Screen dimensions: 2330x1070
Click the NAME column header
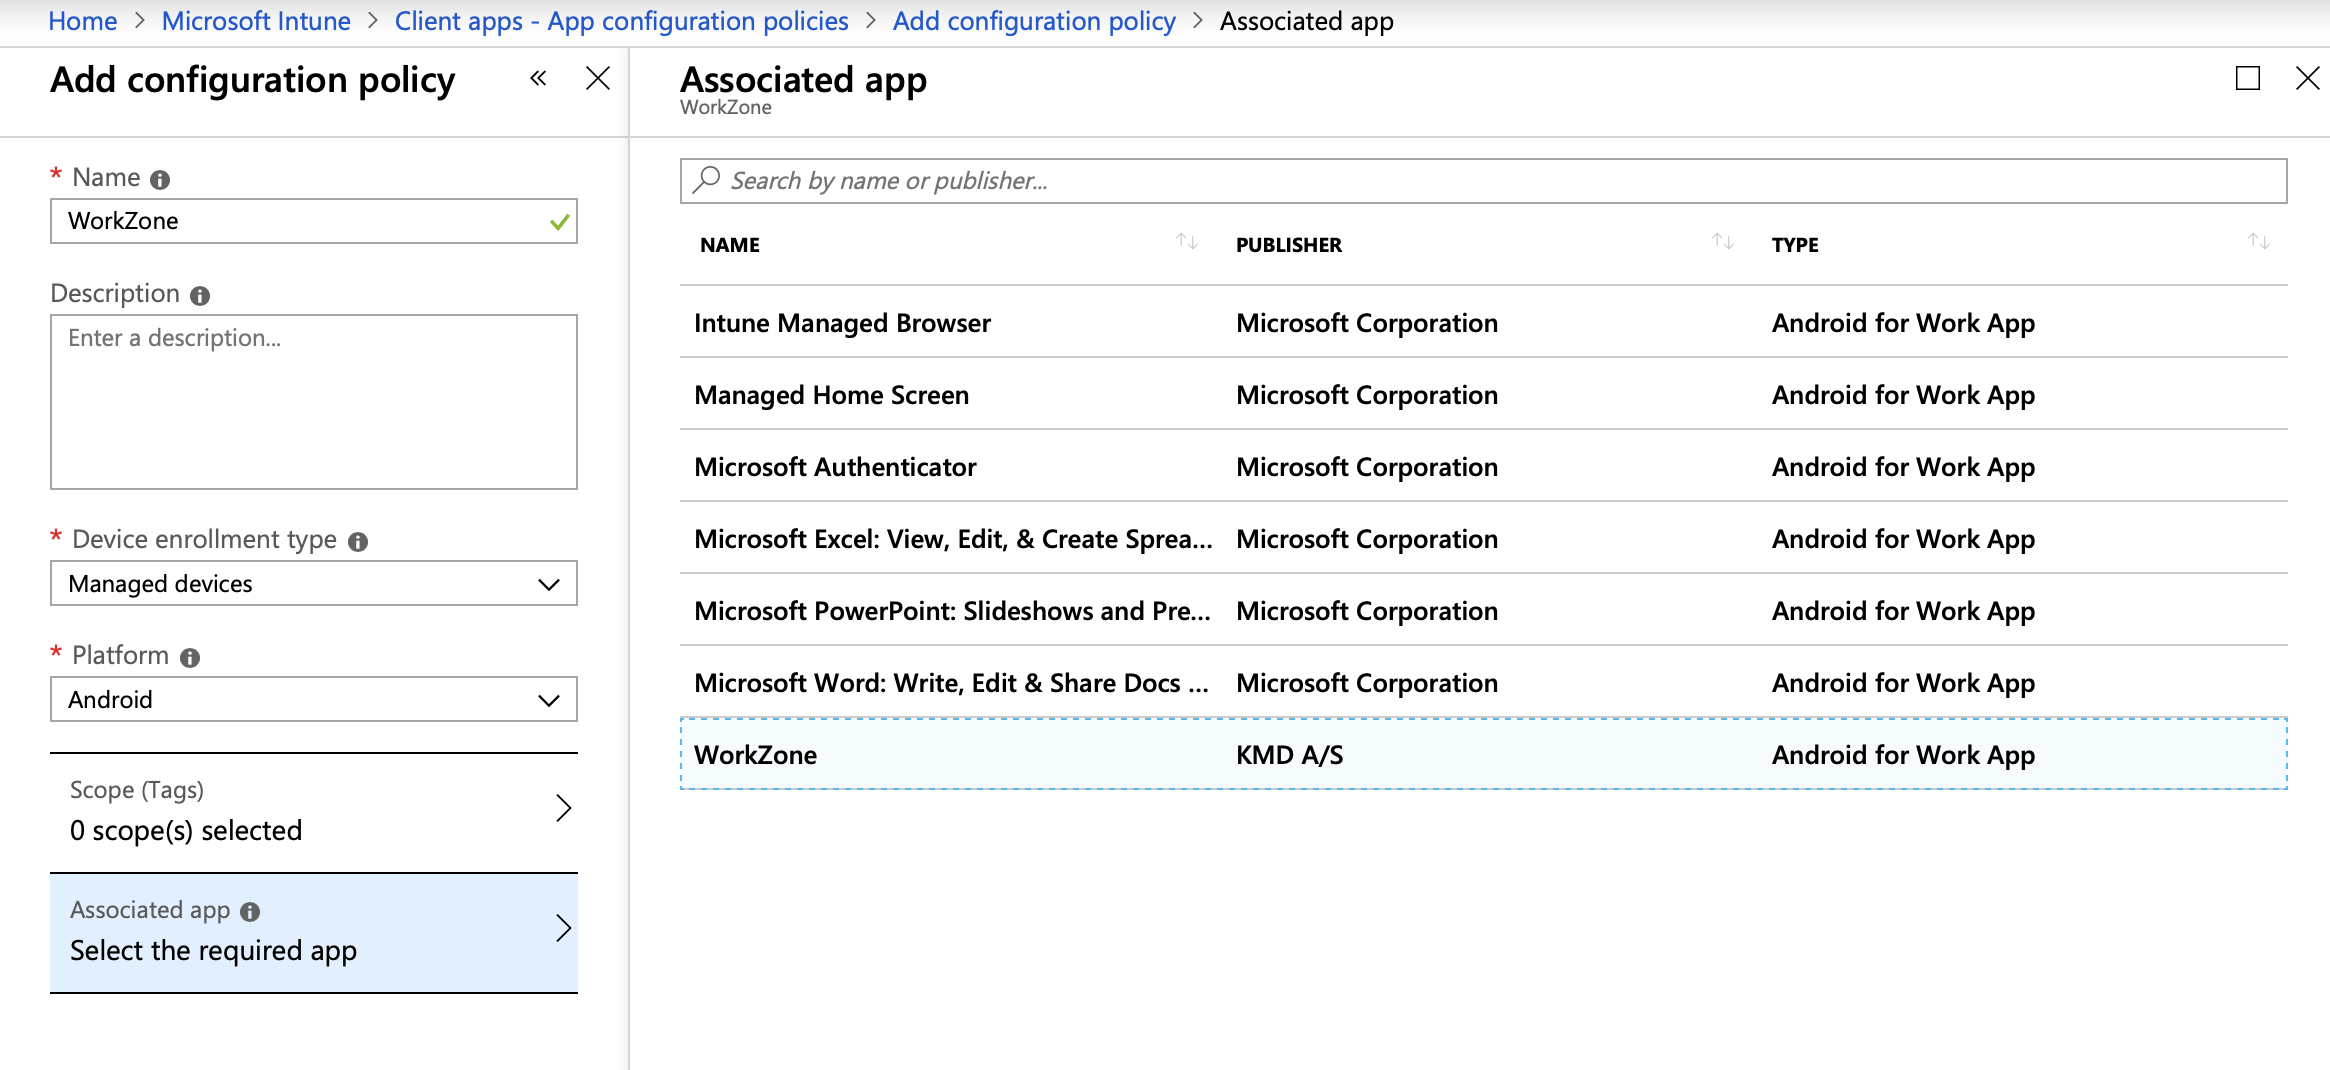coord(730,245)
